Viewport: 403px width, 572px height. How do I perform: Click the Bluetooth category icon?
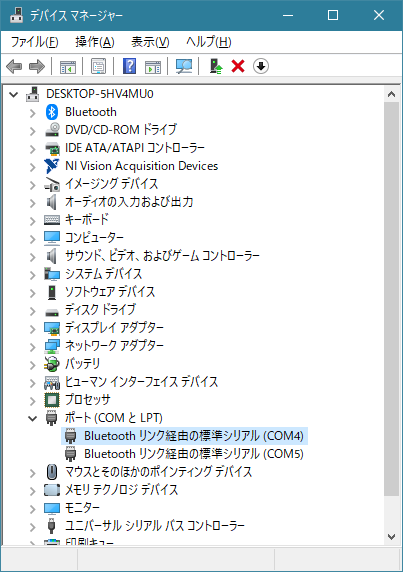[x=52, y=112]
